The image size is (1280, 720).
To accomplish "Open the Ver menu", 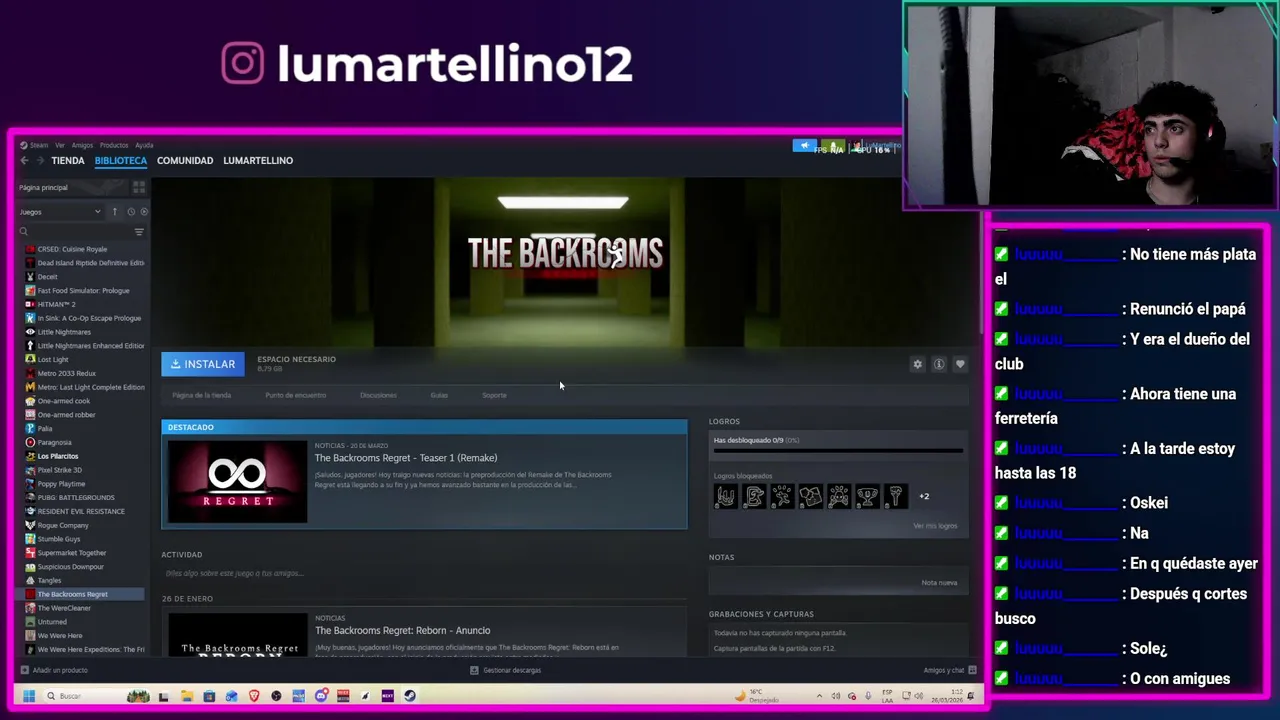I will [x=60, y=145].
